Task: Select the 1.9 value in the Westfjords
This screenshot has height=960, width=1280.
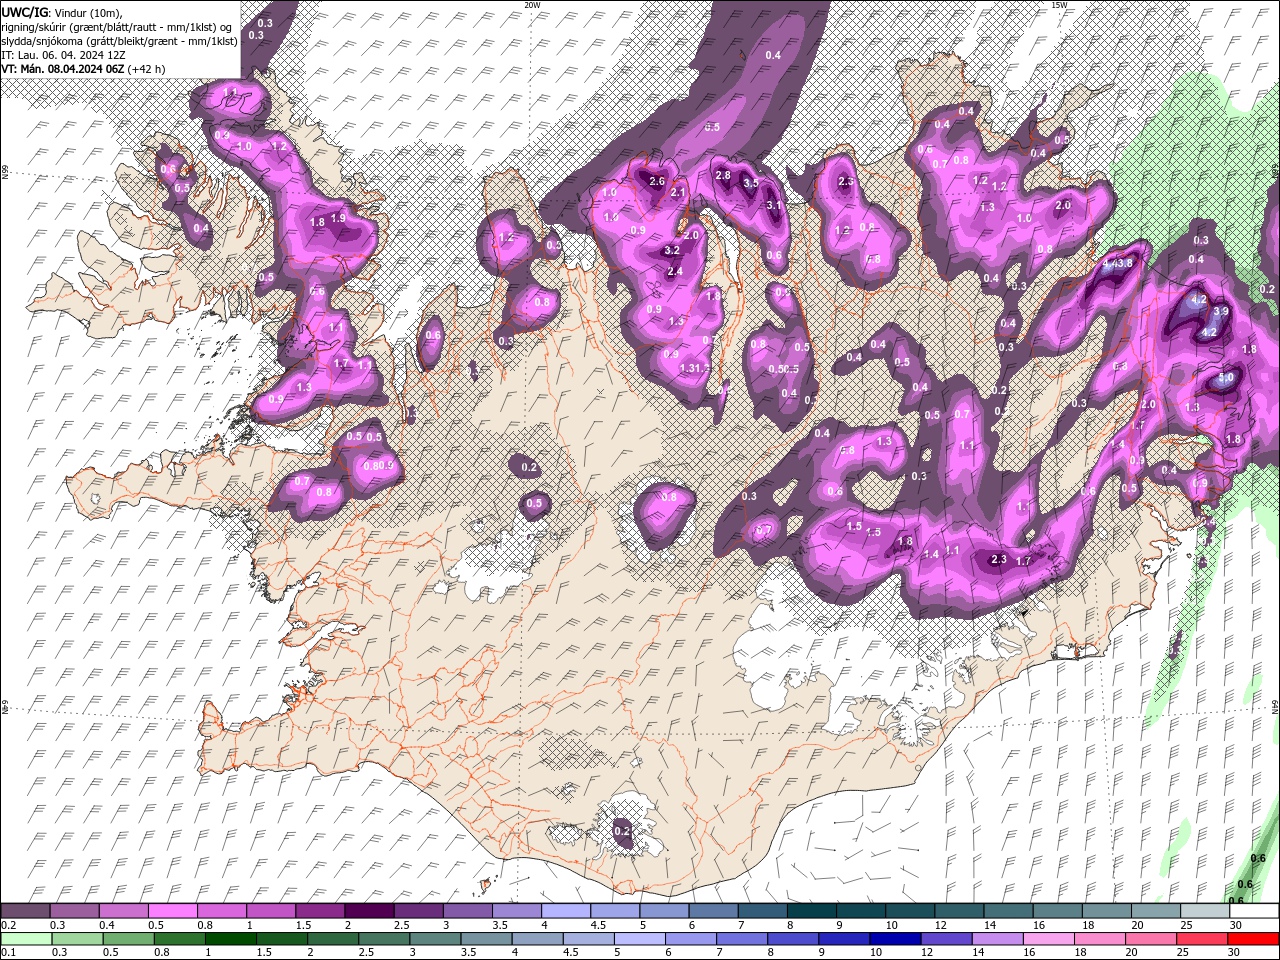Action: (x=338, y=218)
